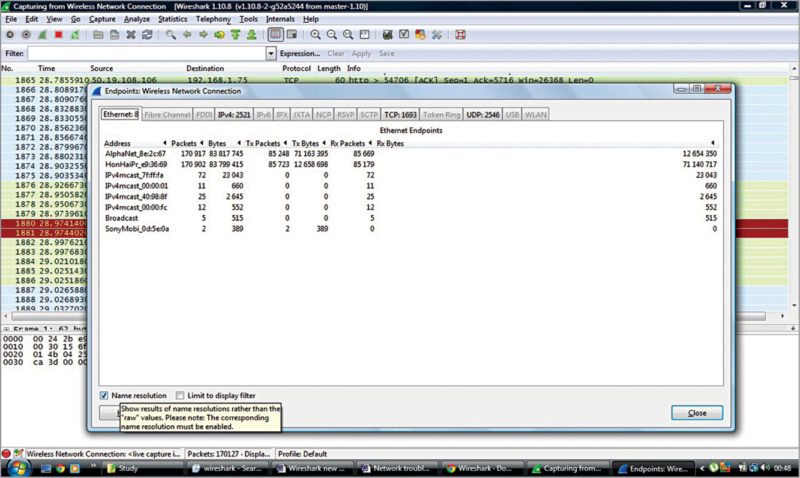This screenshot has height=478, width=800.
Task: Click the find packet magnifier icon
Action: coord(171,34)
